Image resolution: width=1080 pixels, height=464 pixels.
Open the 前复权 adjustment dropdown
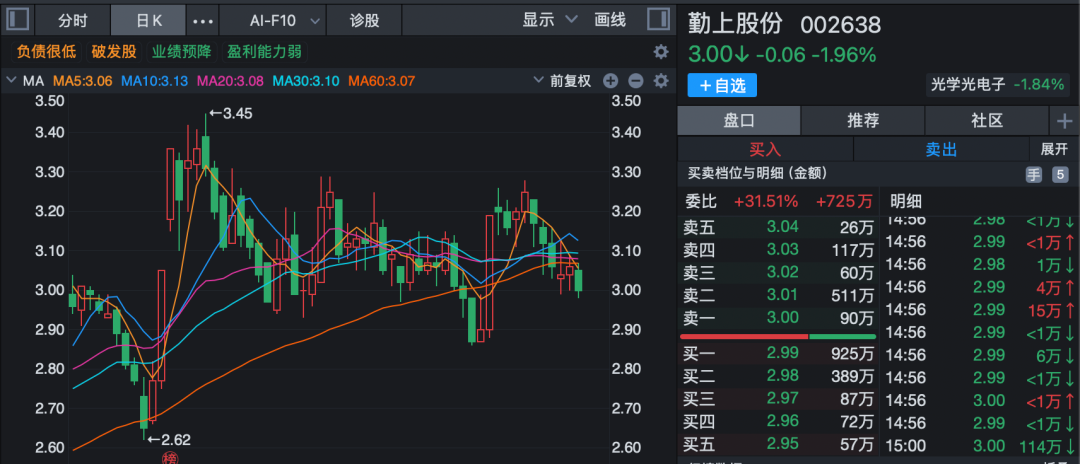[x=569, y=81]
